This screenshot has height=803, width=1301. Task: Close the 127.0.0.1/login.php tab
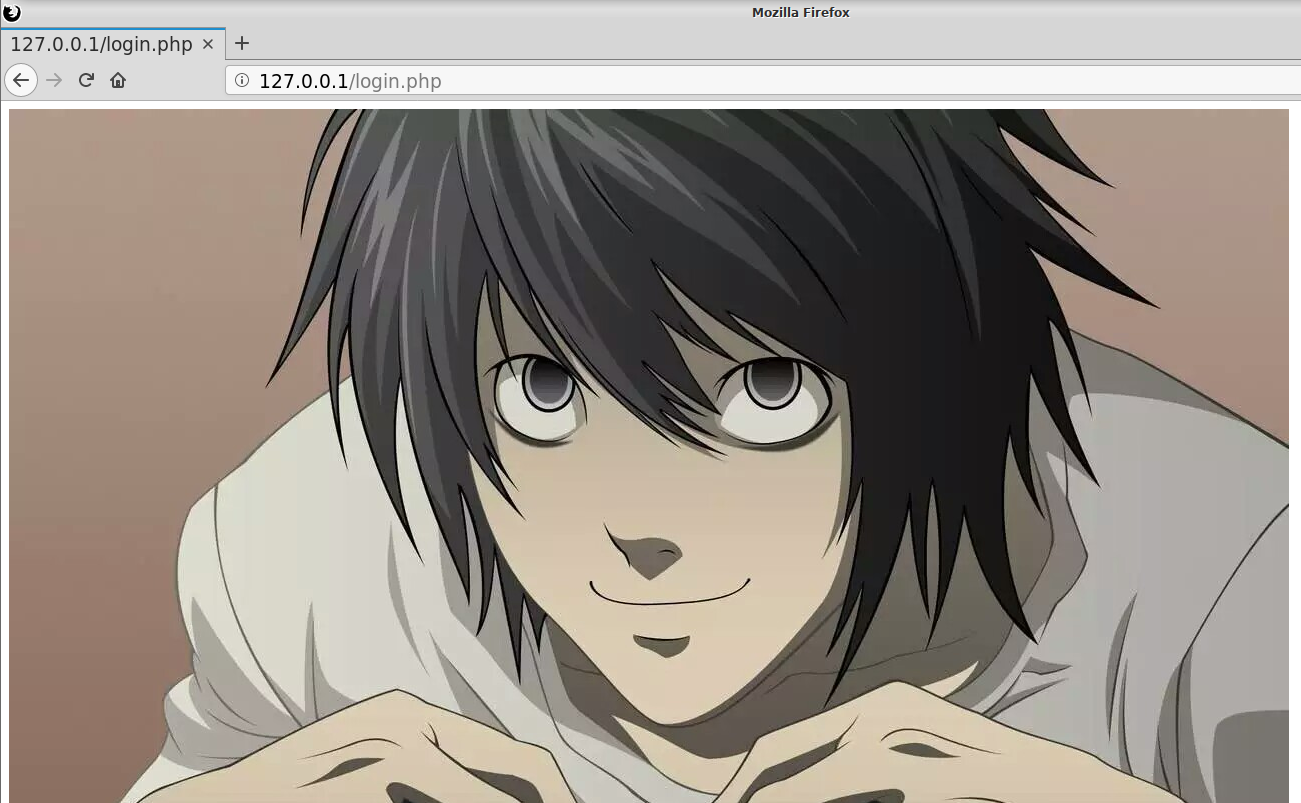pyautogui.click(x=208, y=44)
